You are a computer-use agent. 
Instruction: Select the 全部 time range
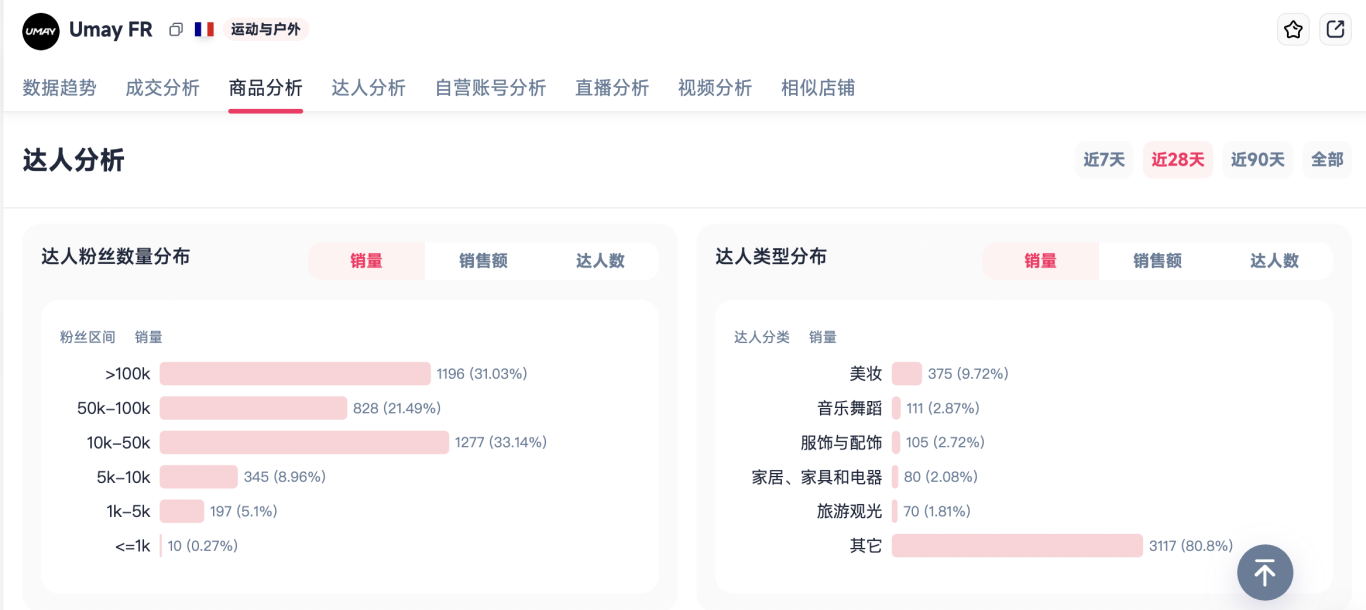click(1326, 159)
